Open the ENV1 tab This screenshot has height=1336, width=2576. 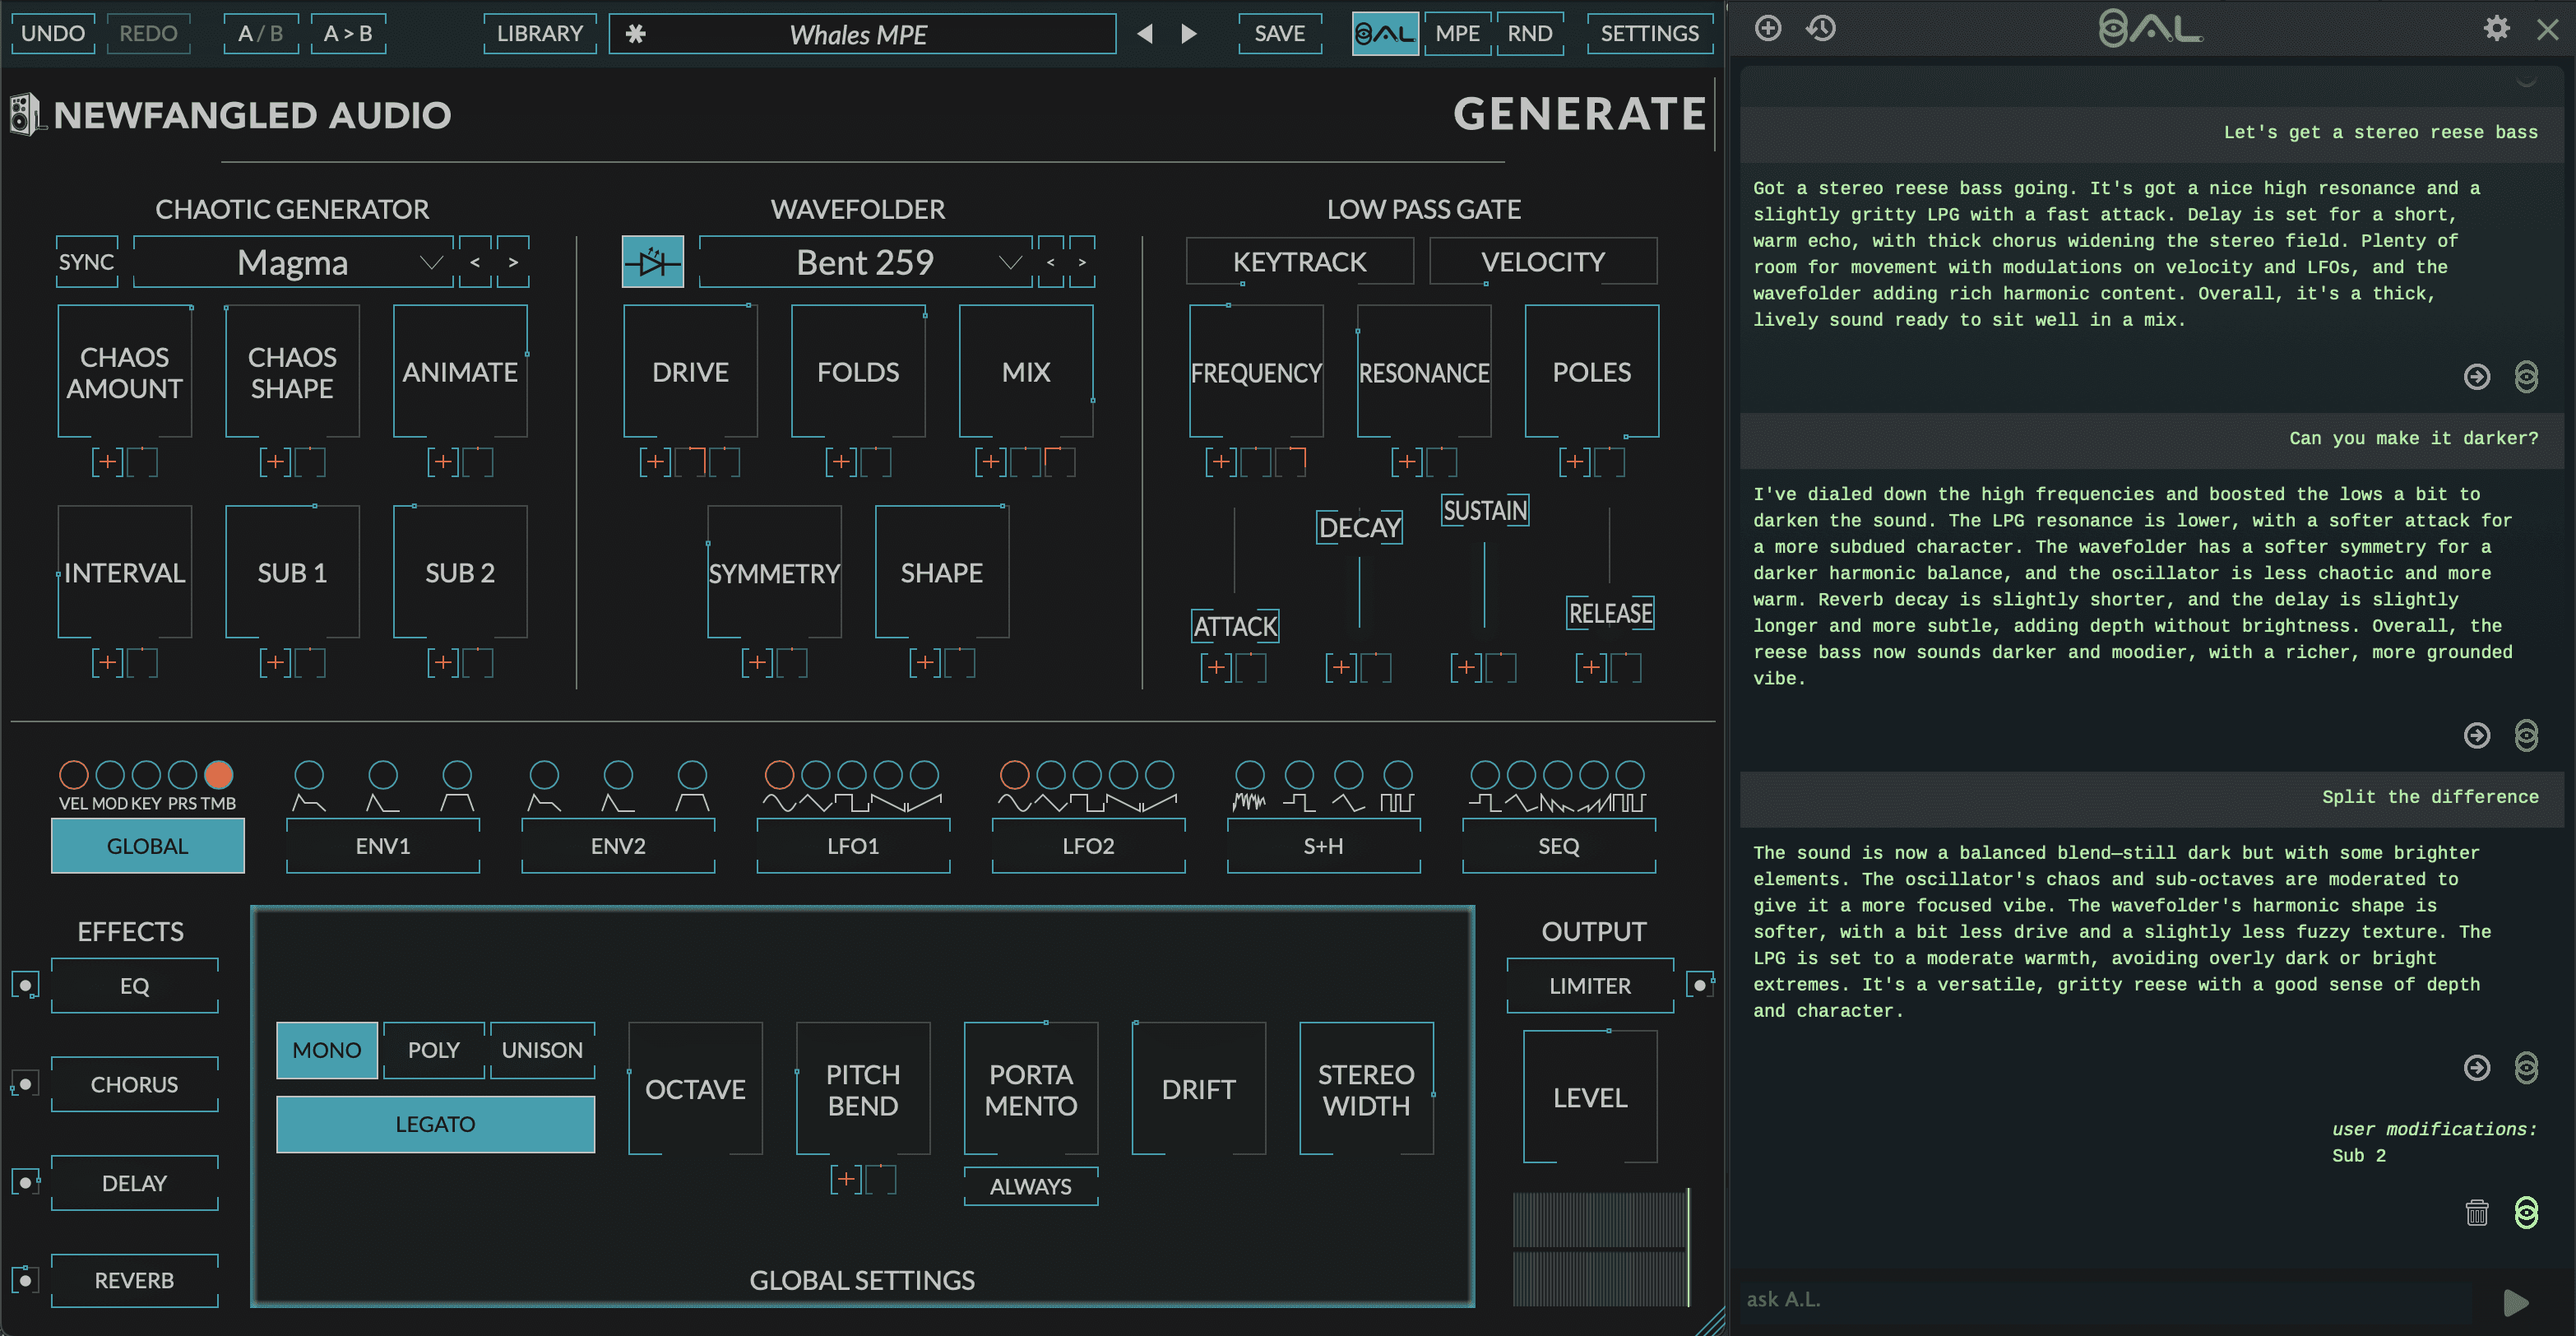(383, 846)
